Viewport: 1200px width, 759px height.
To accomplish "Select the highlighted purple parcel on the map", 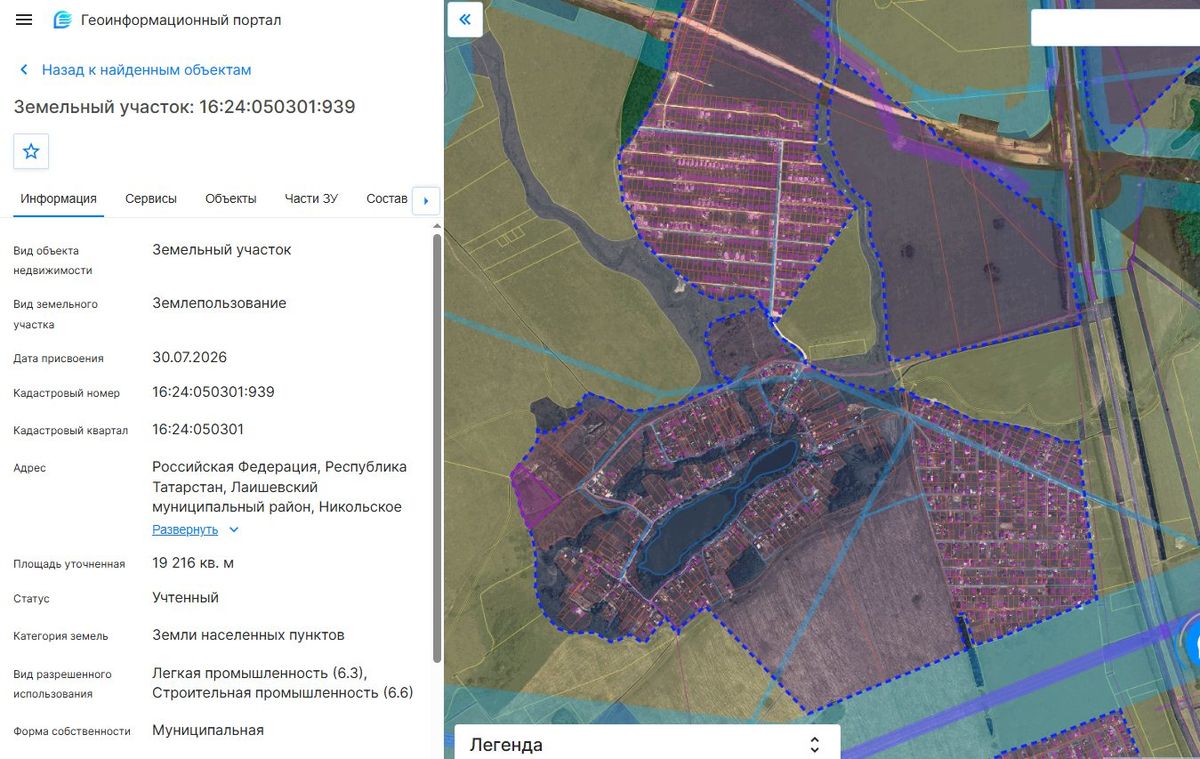I will coord(533,494).
